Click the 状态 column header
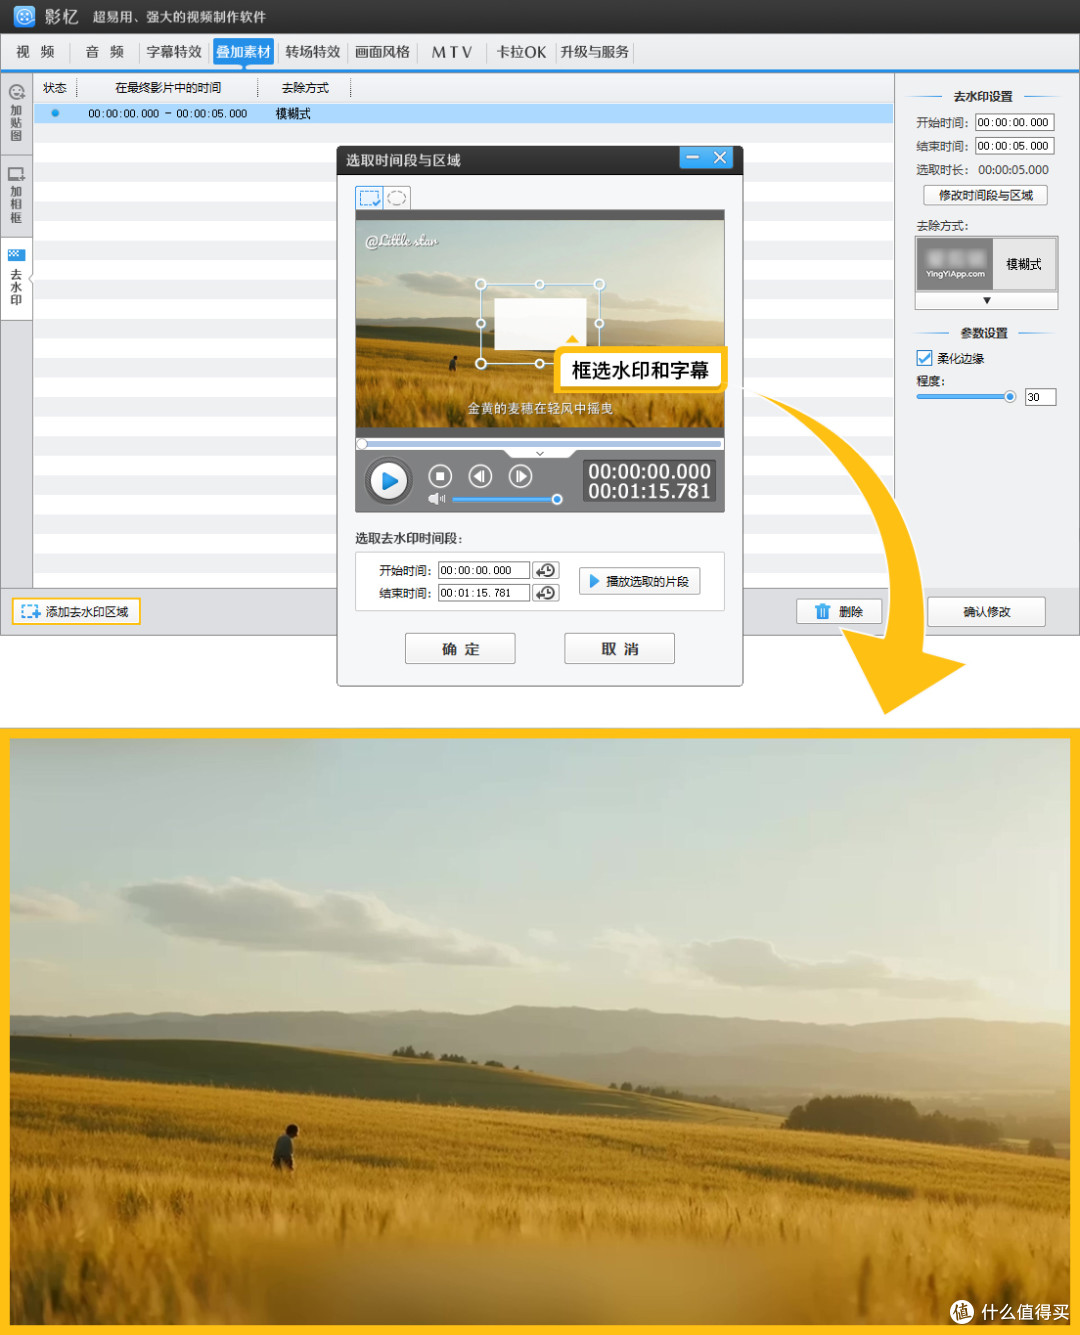This screenshot has width=1080, height=1335. coord(55,88)
